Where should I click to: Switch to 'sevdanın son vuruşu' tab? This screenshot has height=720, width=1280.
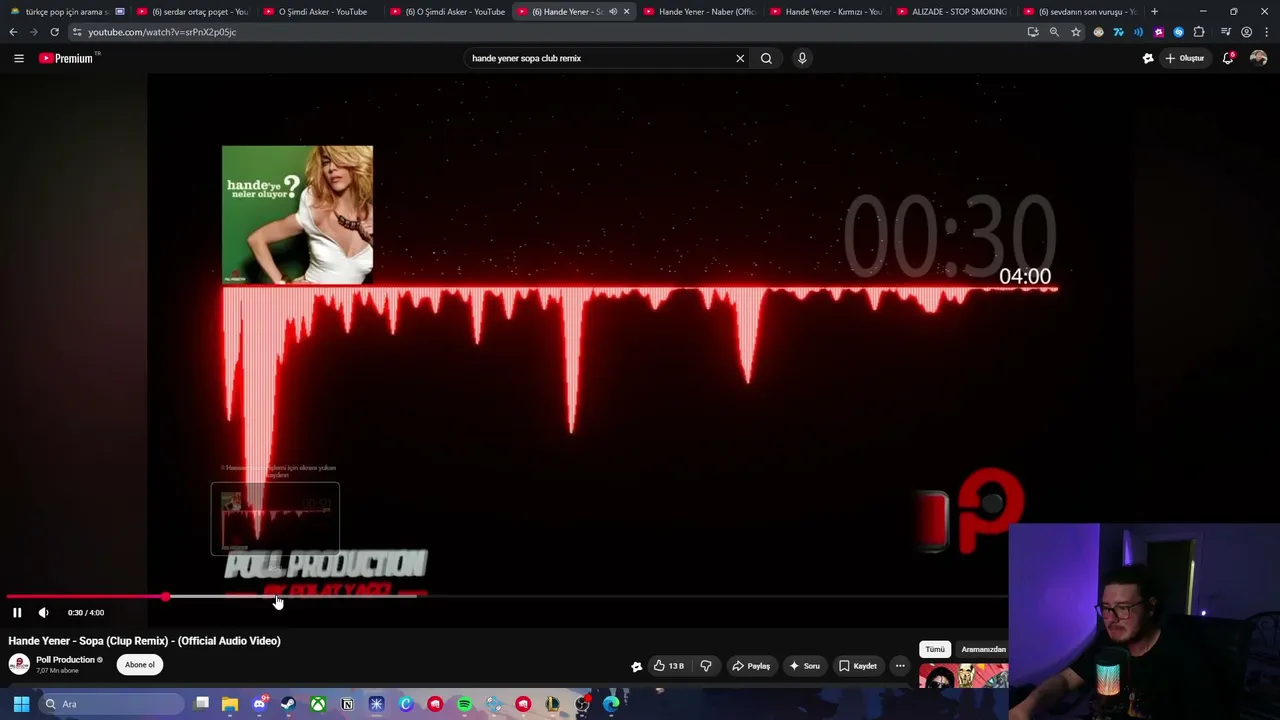tap(1081, 12)
